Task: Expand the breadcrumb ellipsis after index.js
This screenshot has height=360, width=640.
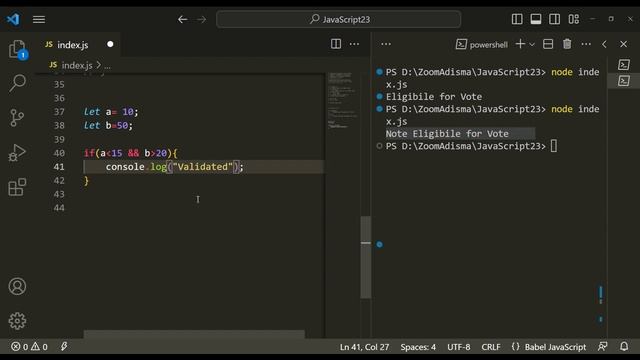Action: (x=107, y=66)
